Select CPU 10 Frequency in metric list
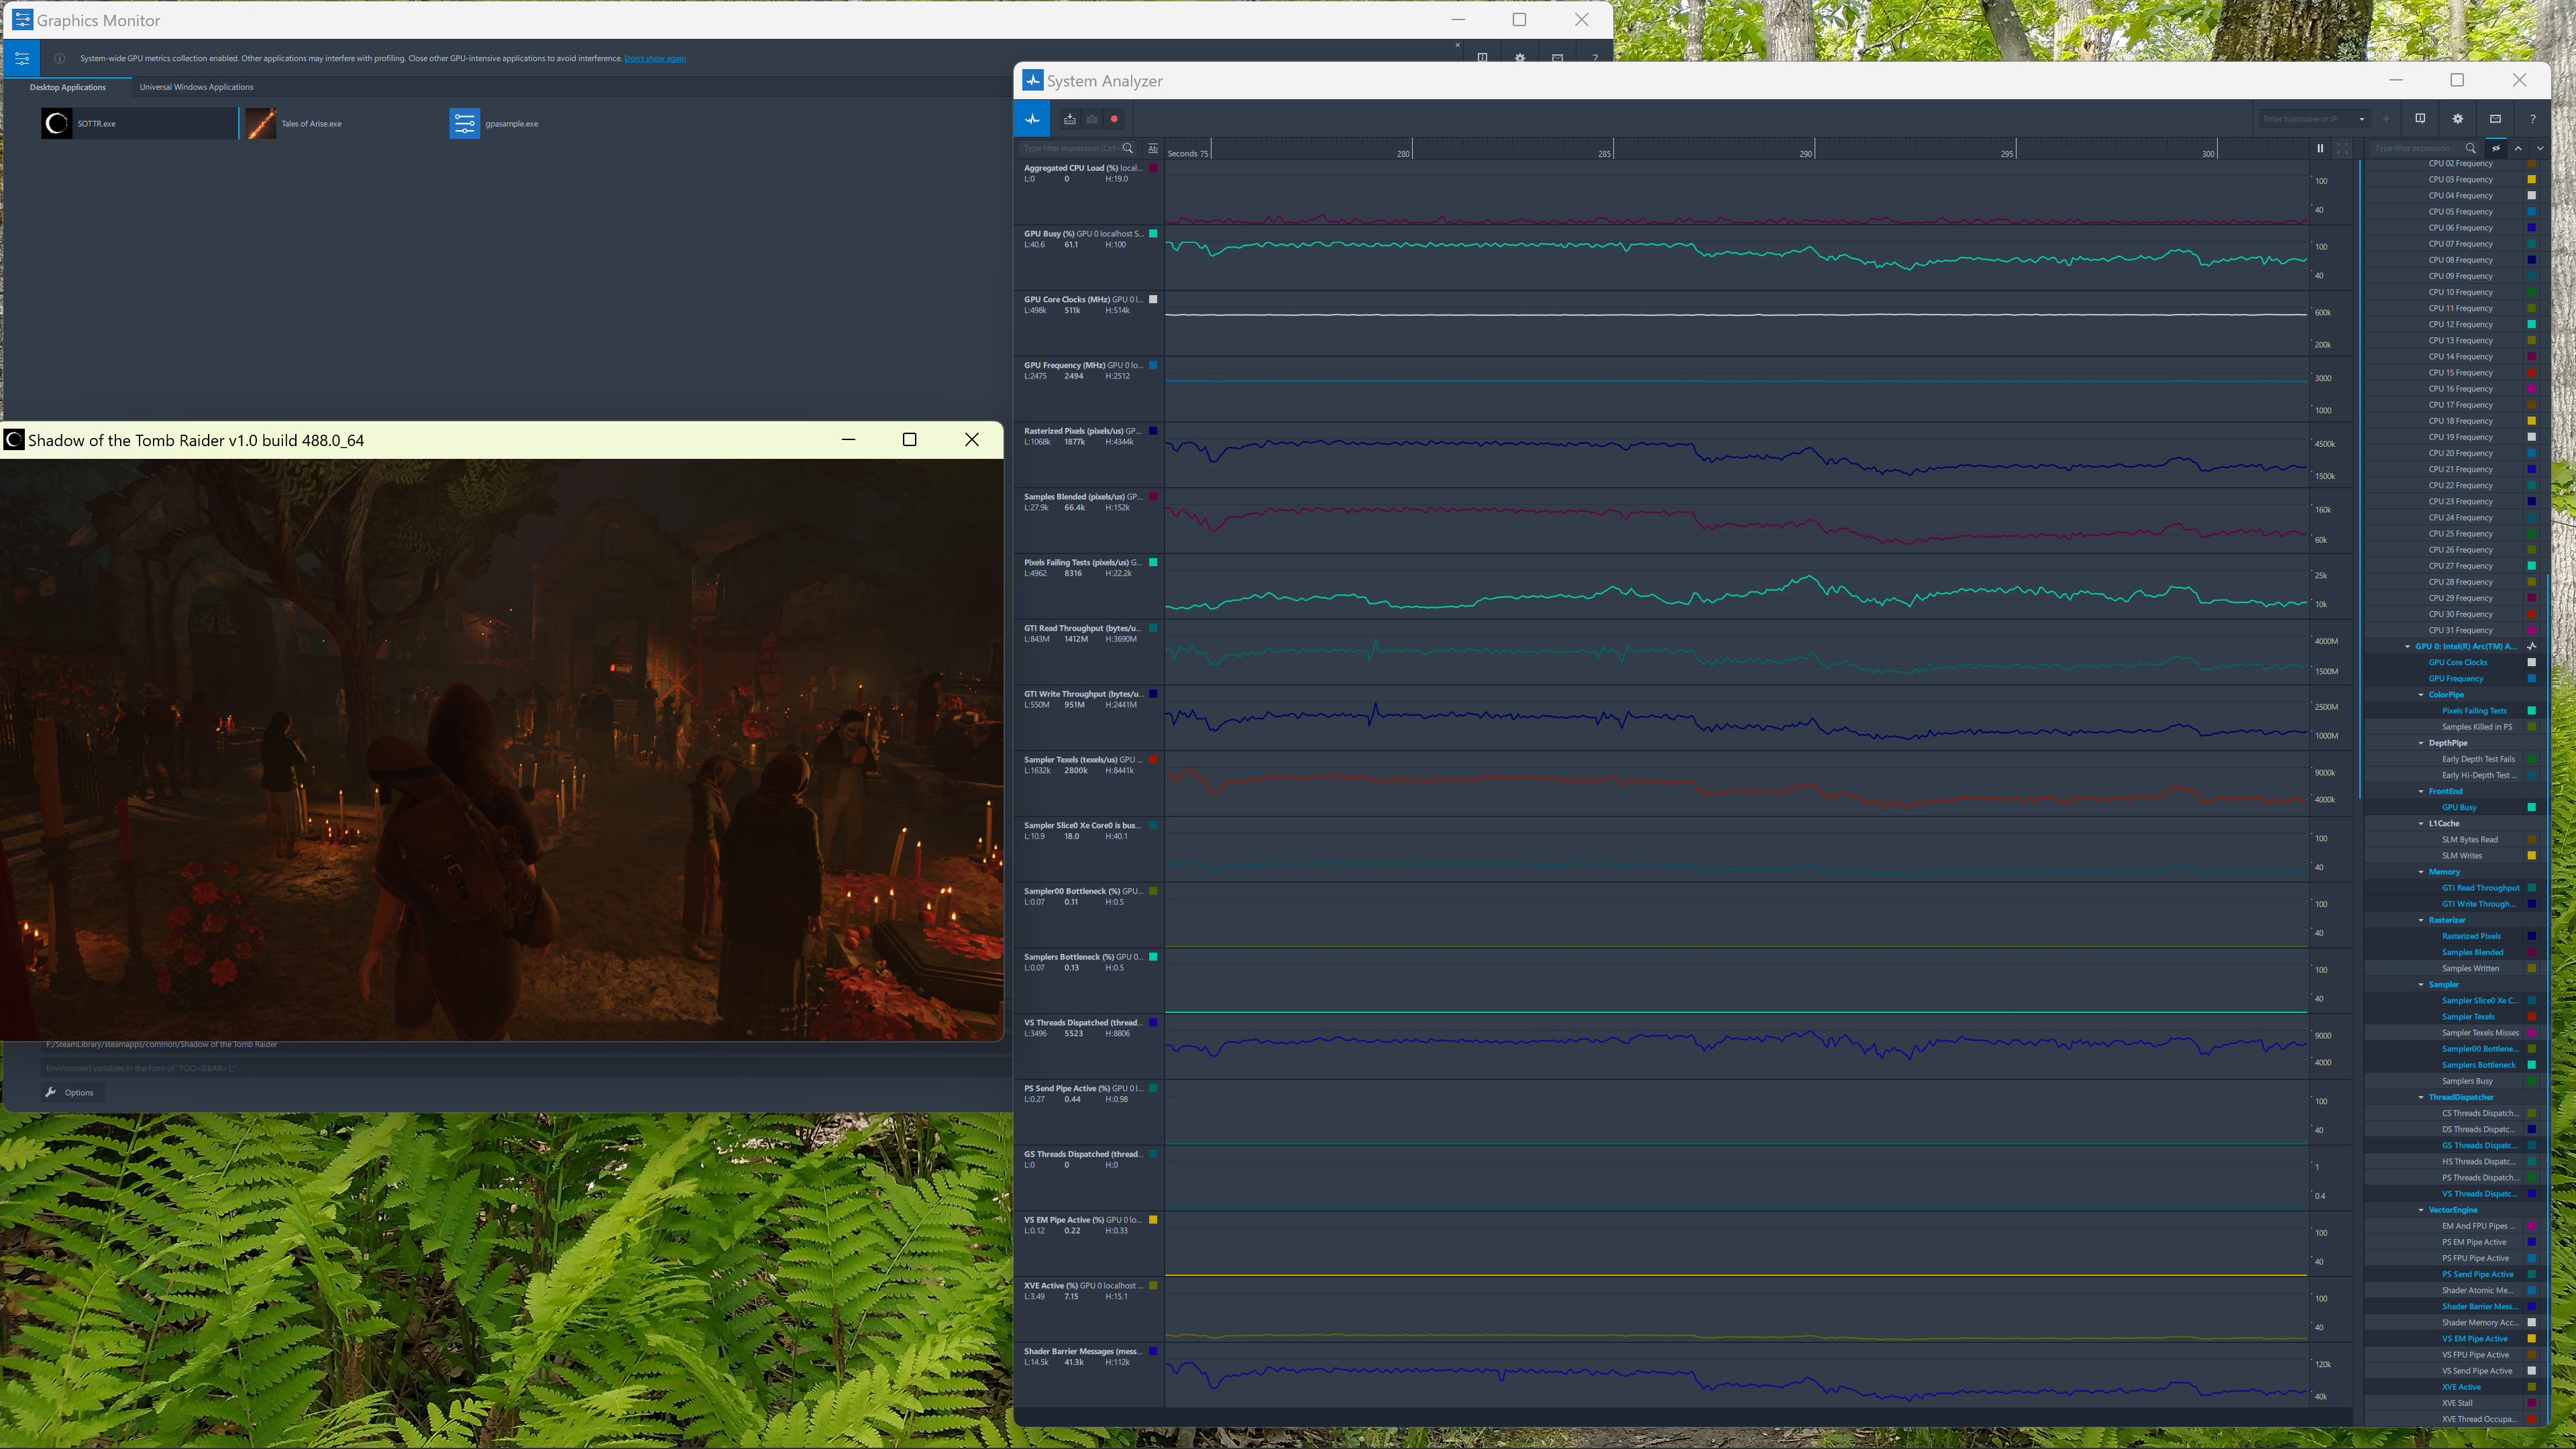This screenshot has width=2576, height=1449. (x=2460, y=292)
